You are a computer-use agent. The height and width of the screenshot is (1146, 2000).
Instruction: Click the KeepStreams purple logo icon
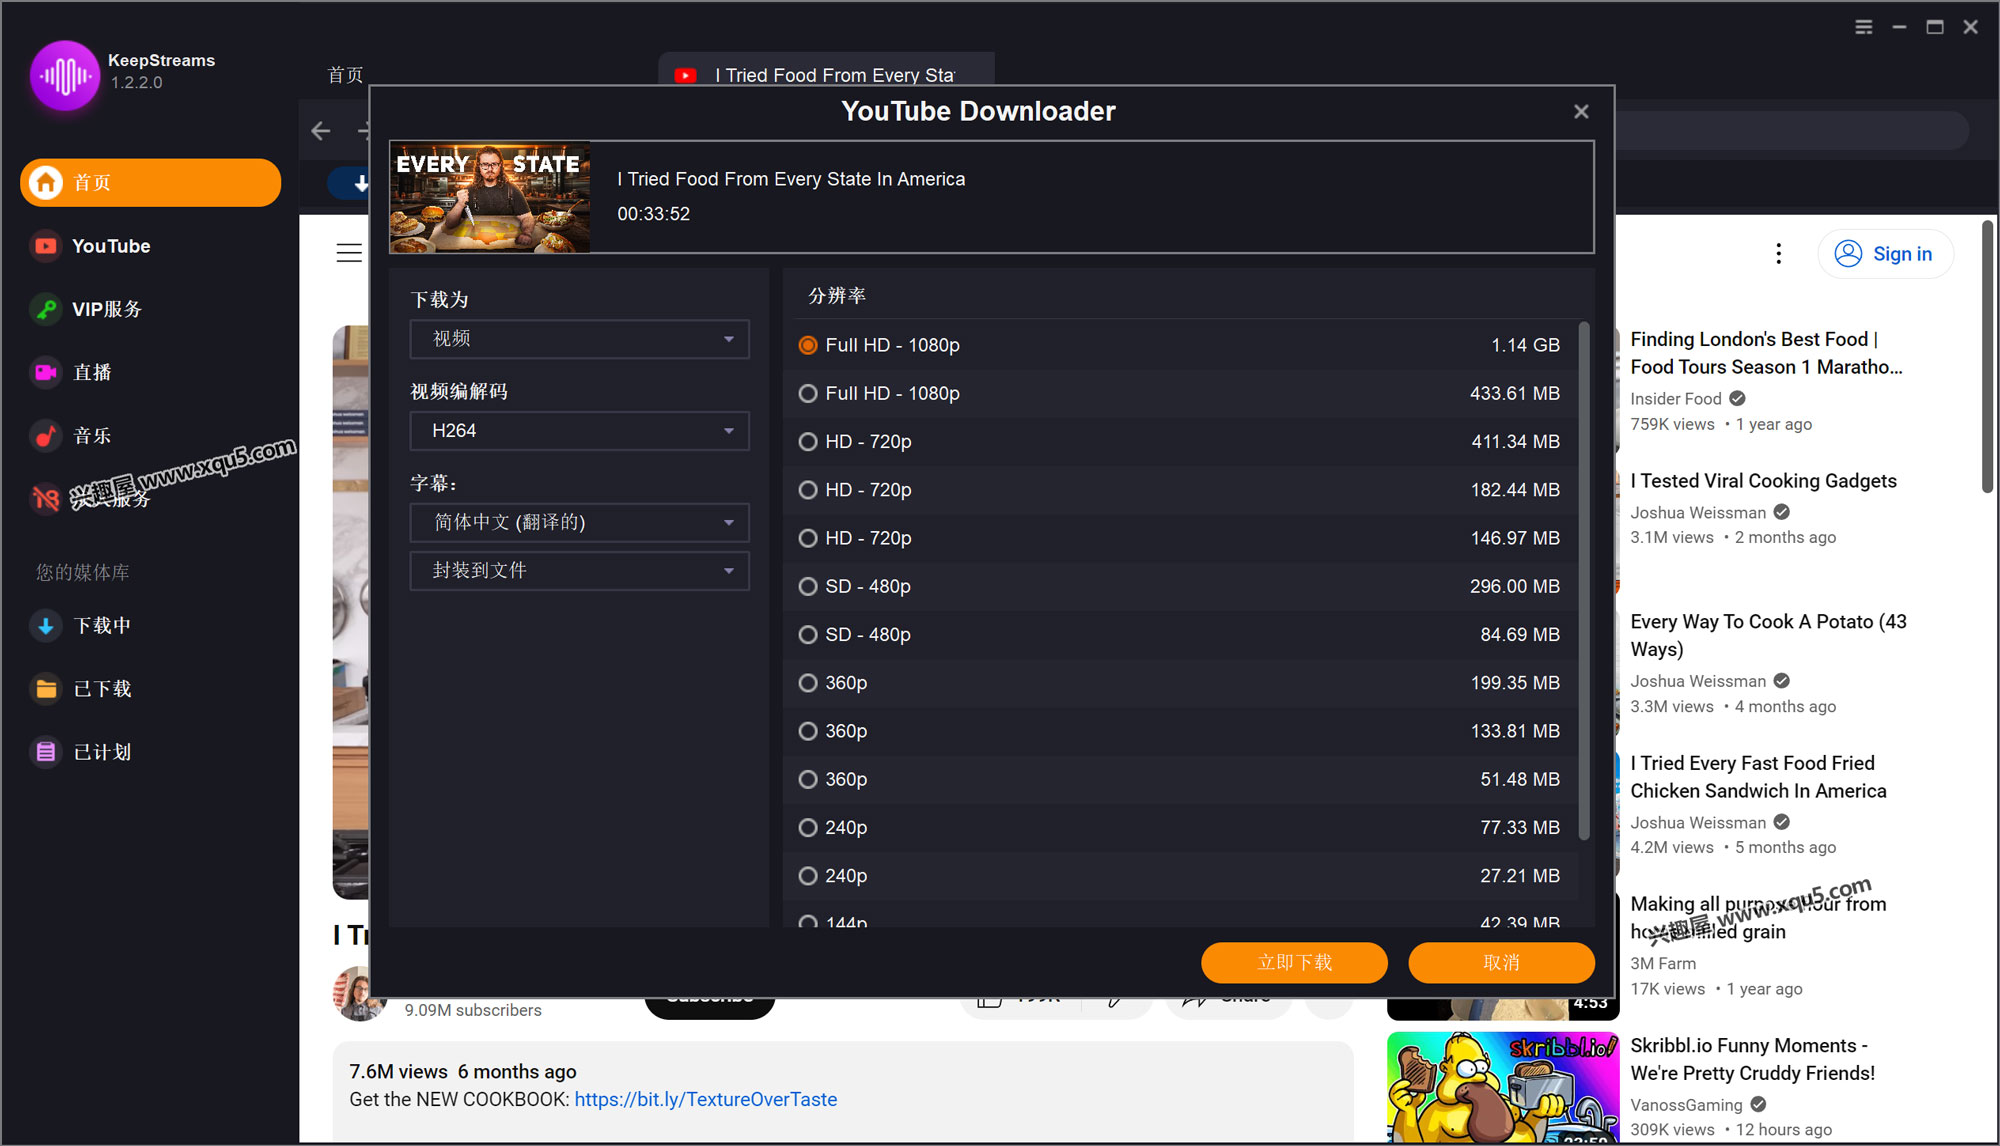[x=65, y=75]
